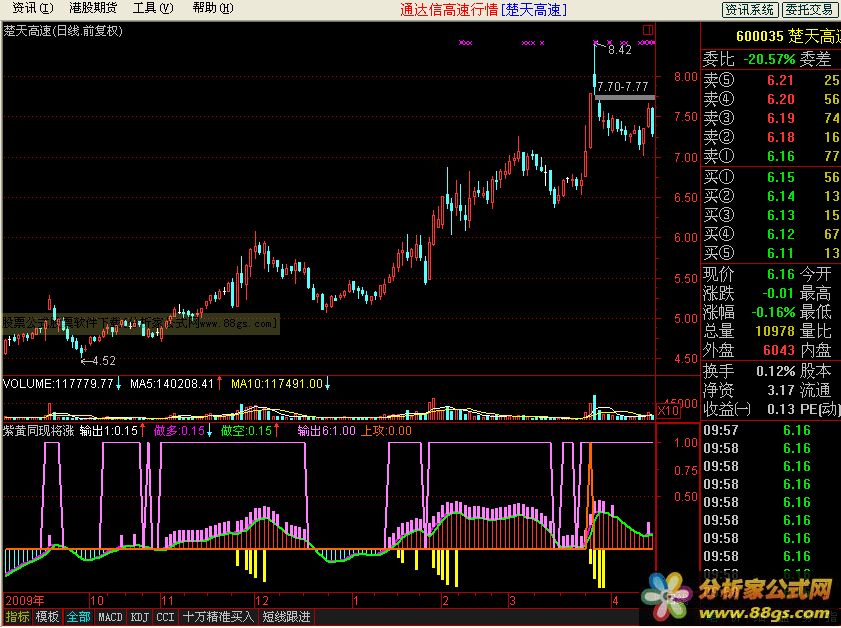Click the 涨幅 -0.16% value

(773, 312)
